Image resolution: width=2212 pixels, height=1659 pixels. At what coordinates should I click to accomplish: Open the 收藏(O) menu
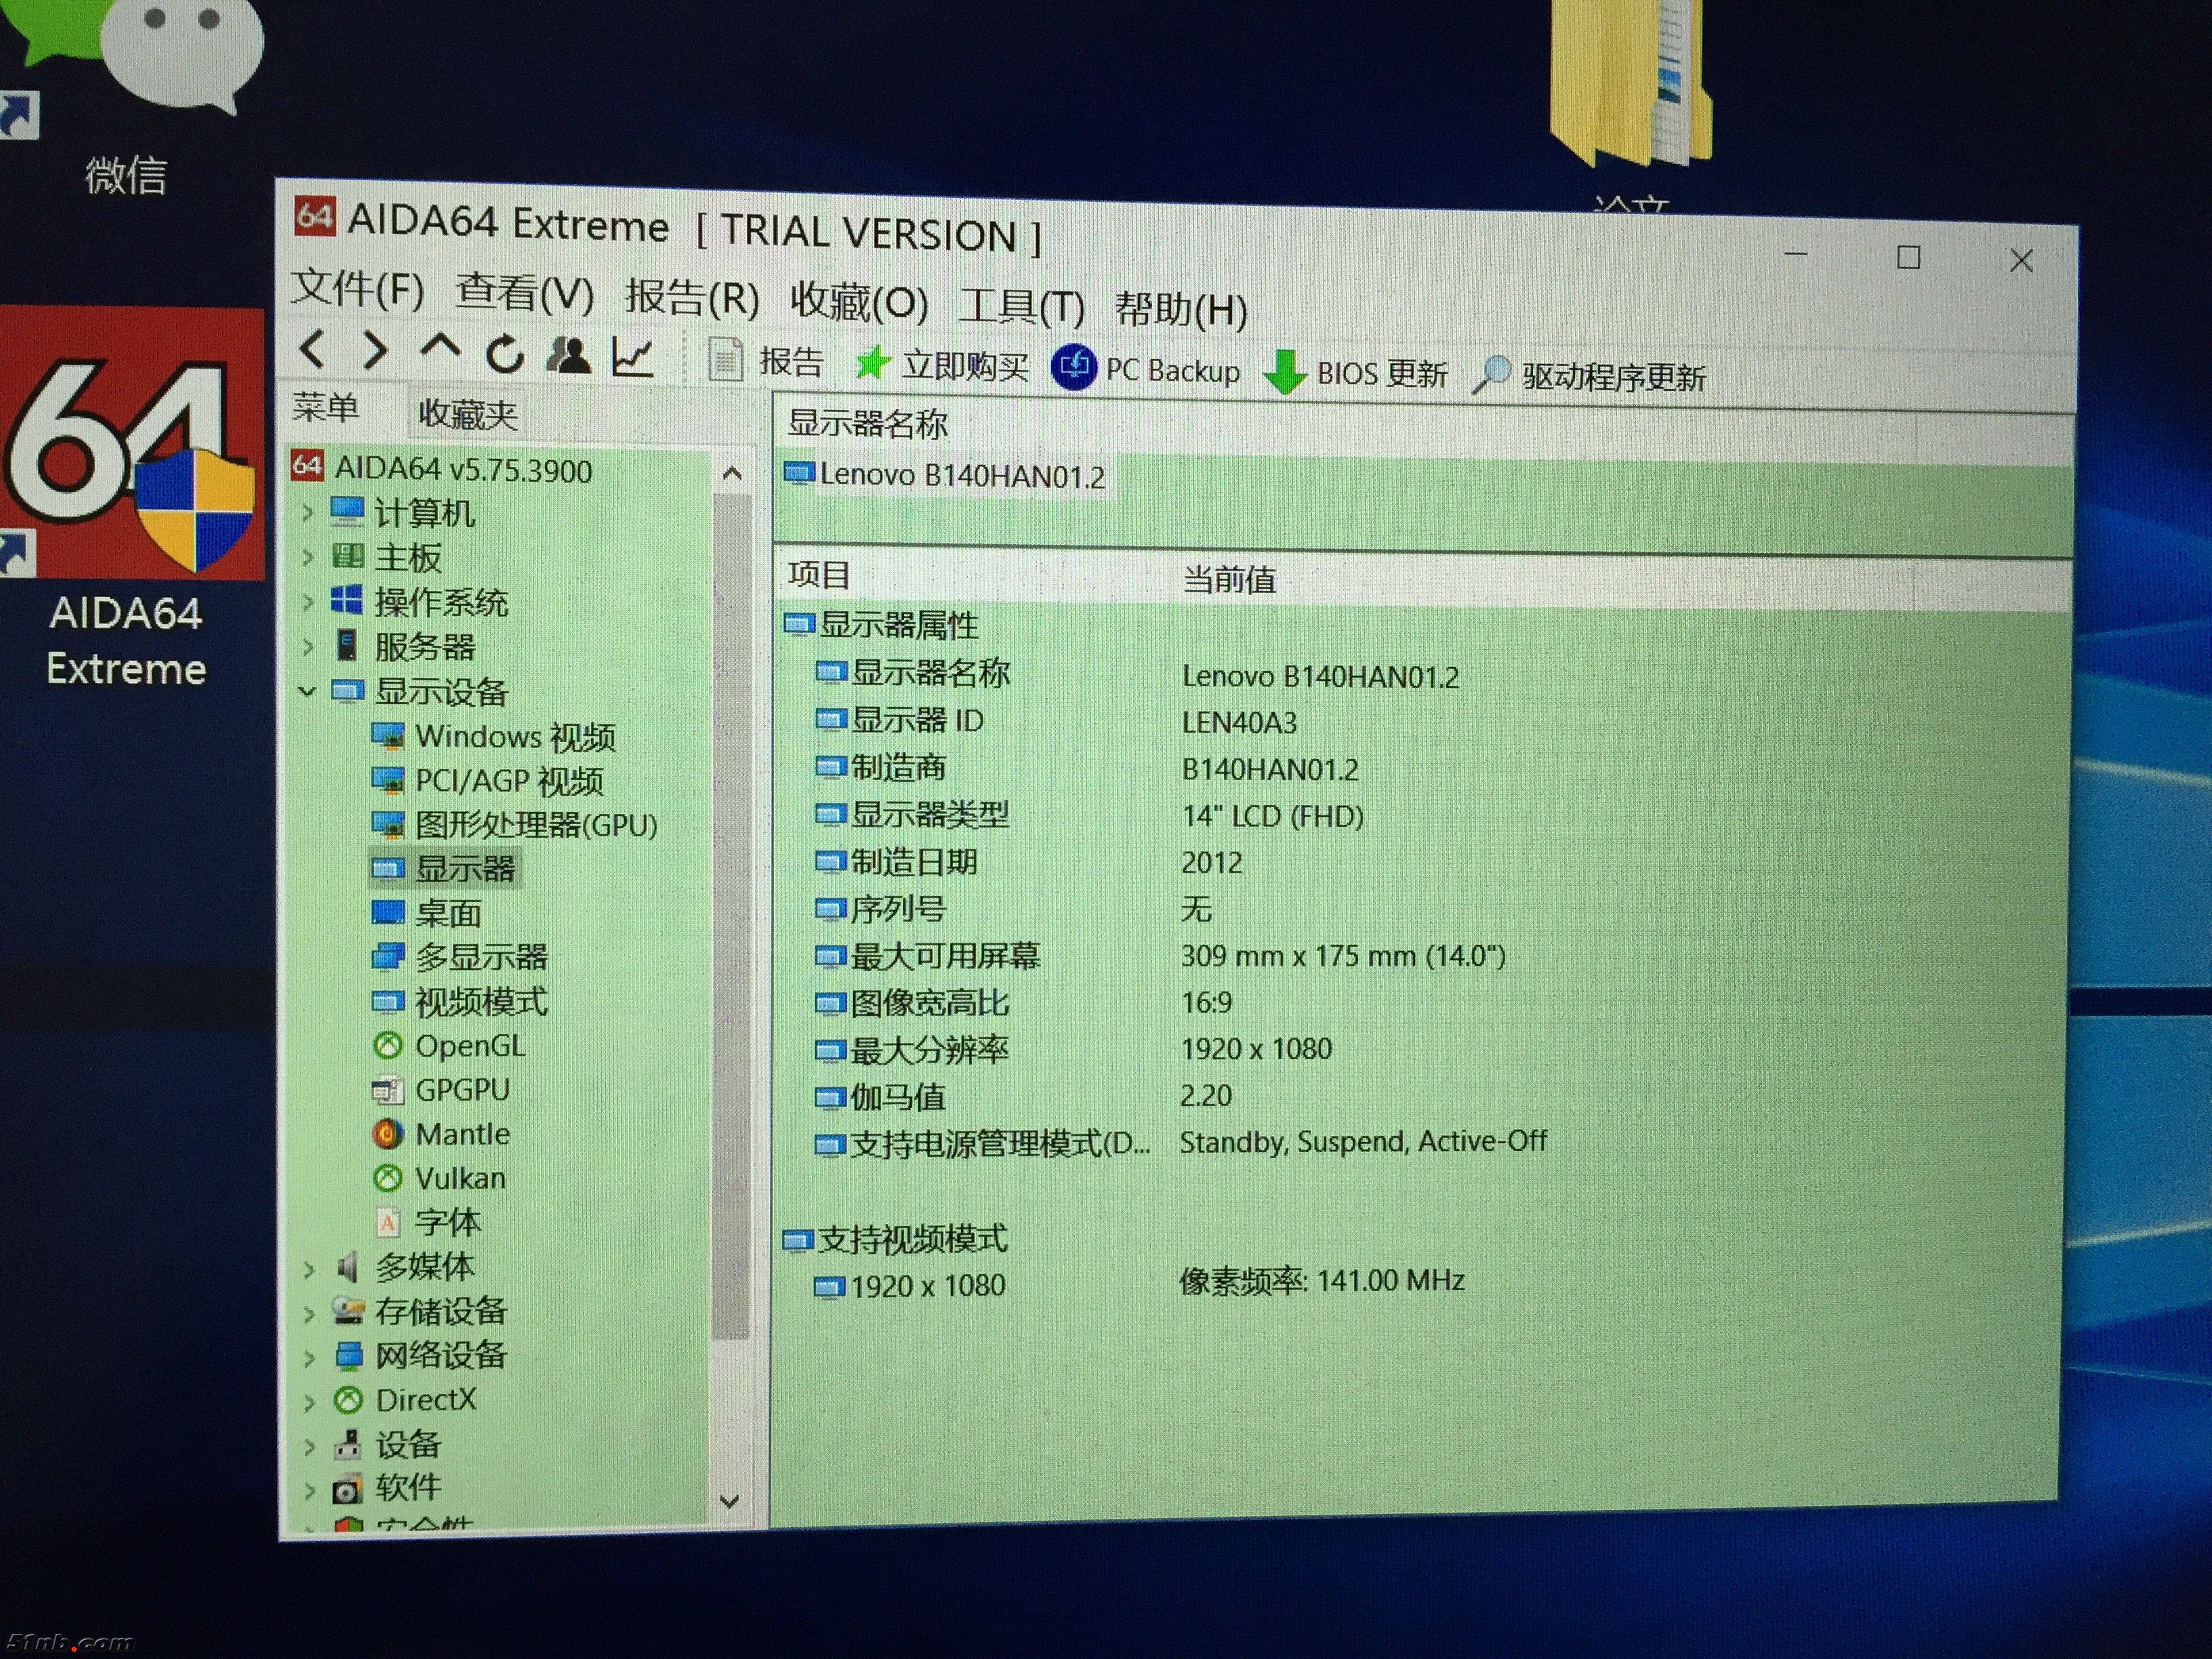(x=859, y=302)
